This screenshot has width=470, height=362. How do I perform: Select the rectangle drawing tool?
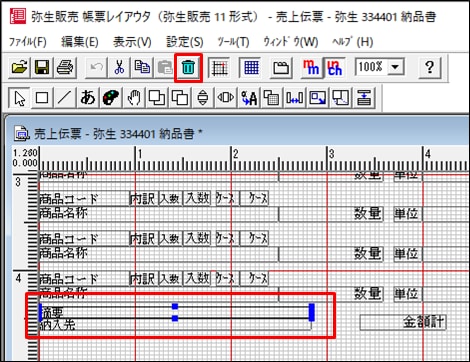coord(42,98)
